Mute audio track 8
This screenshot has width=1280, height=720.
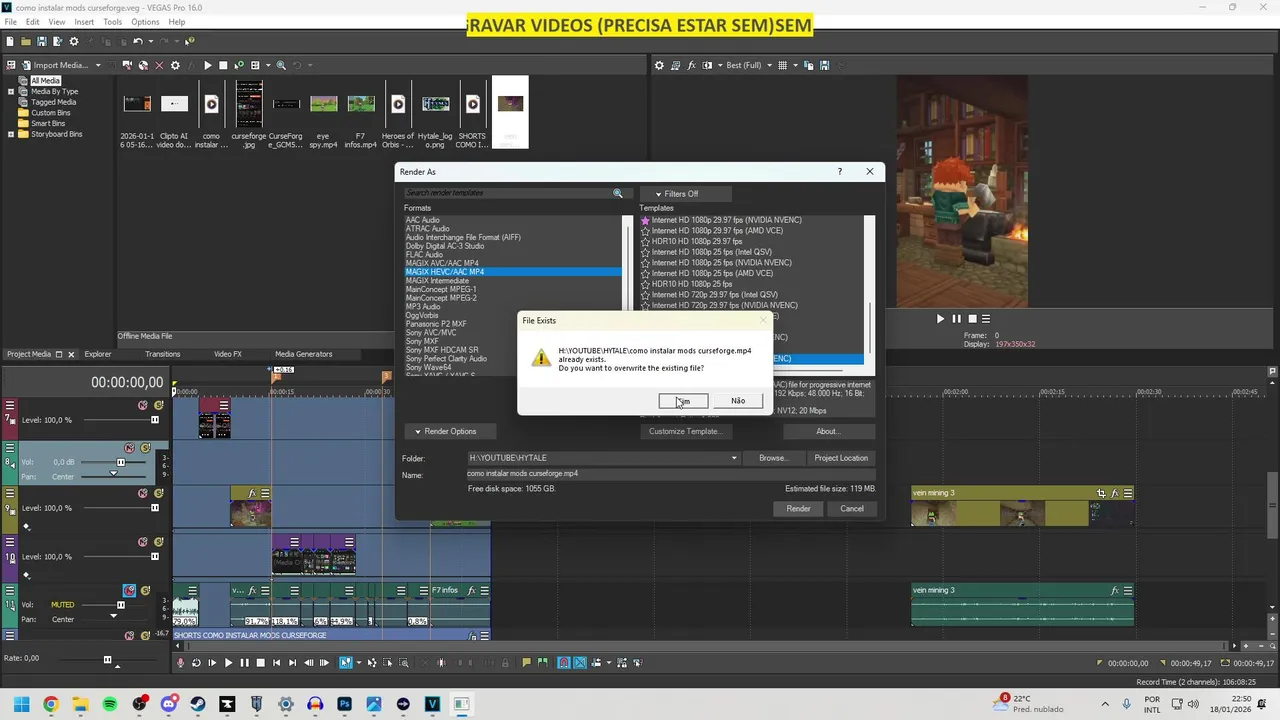(129, 448)
